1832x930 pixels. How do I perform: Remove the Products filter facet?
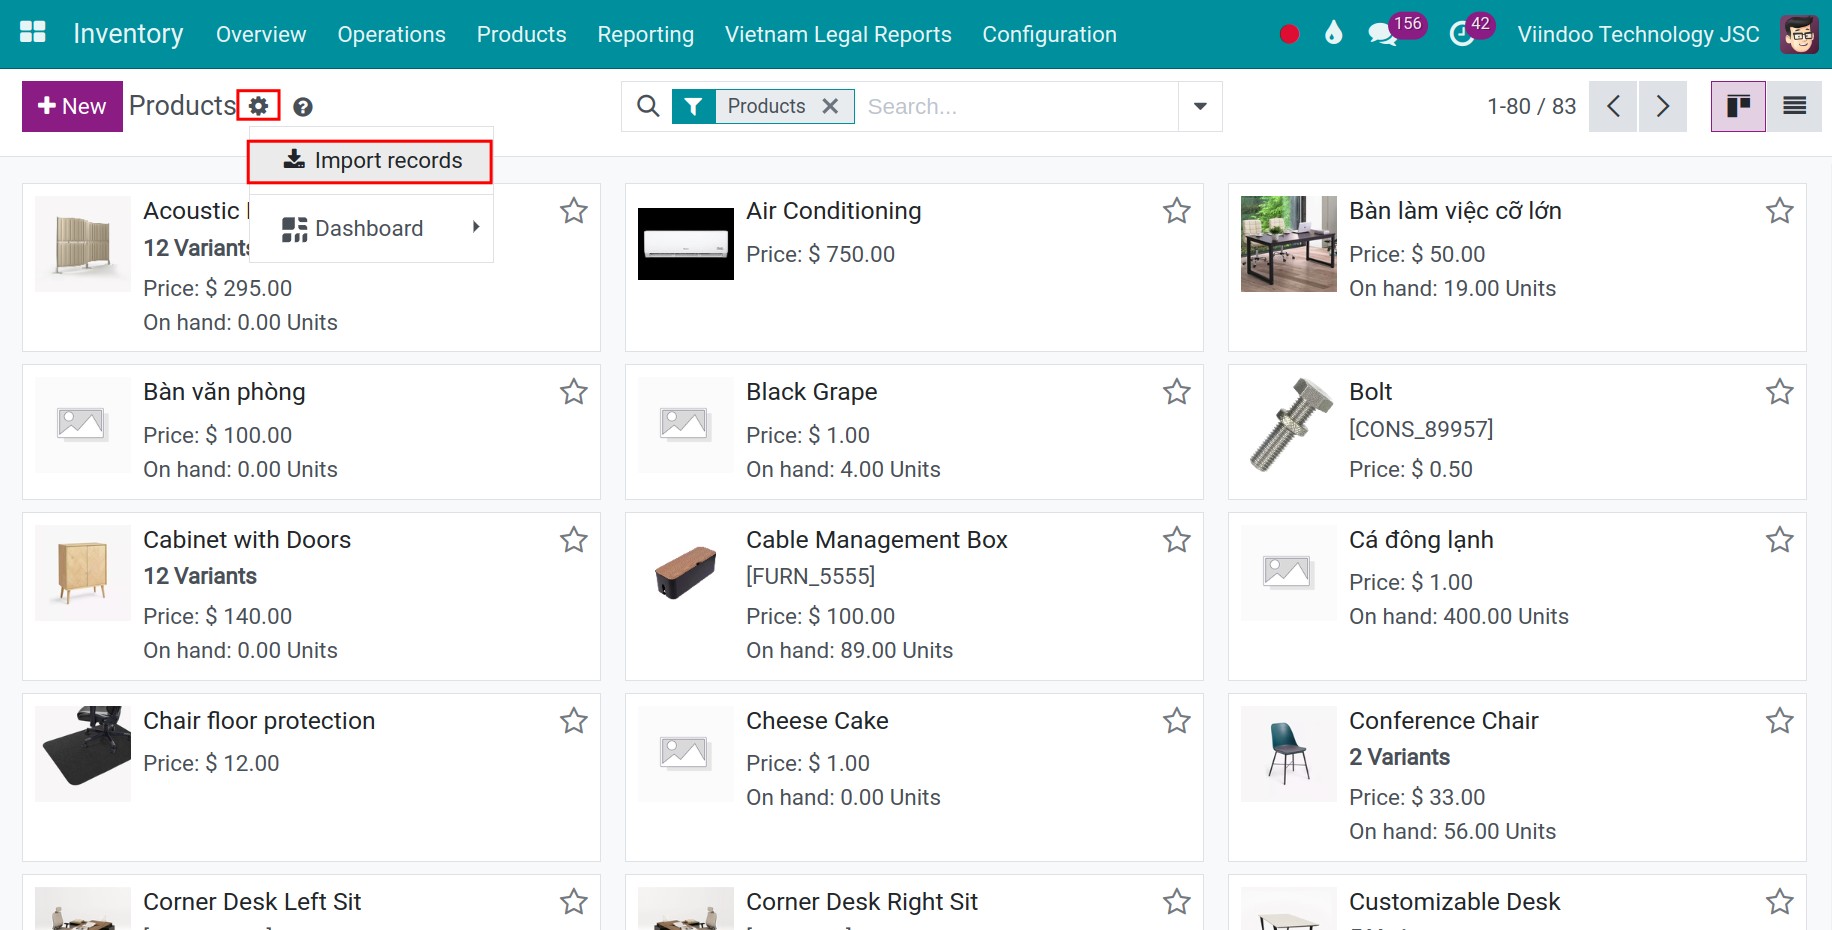click(830, 106)
